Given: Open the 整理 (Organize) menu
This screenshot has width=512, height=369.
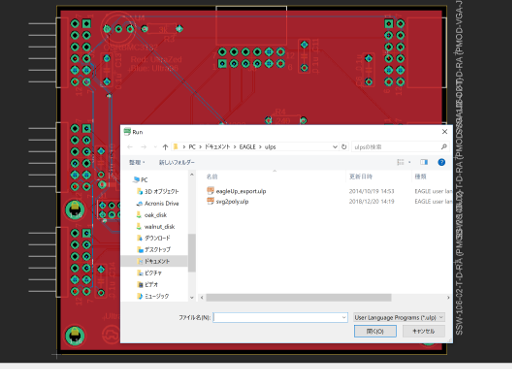Looking at the screenshot, I should [137, 162].
